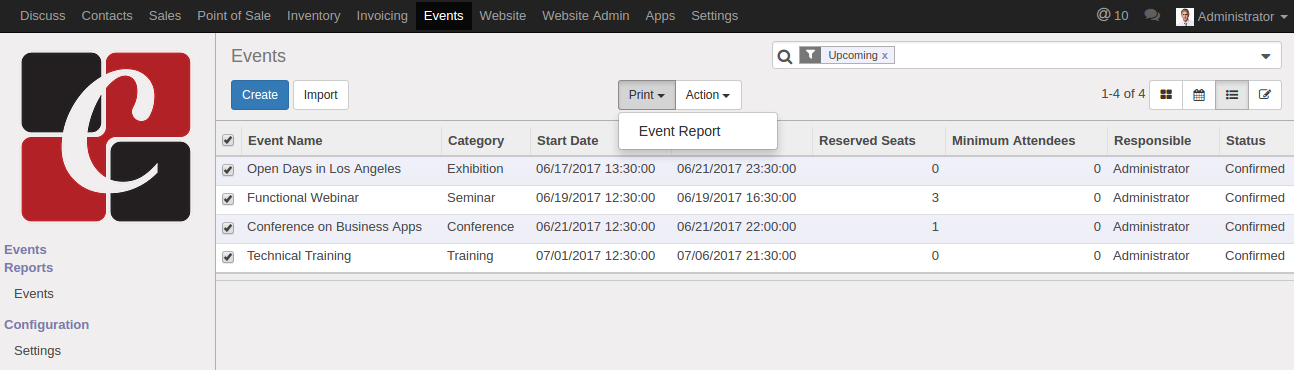Open the Administrator user menu
The height and width of the screenshot is (370, 1294).
tap(1231, 16)
